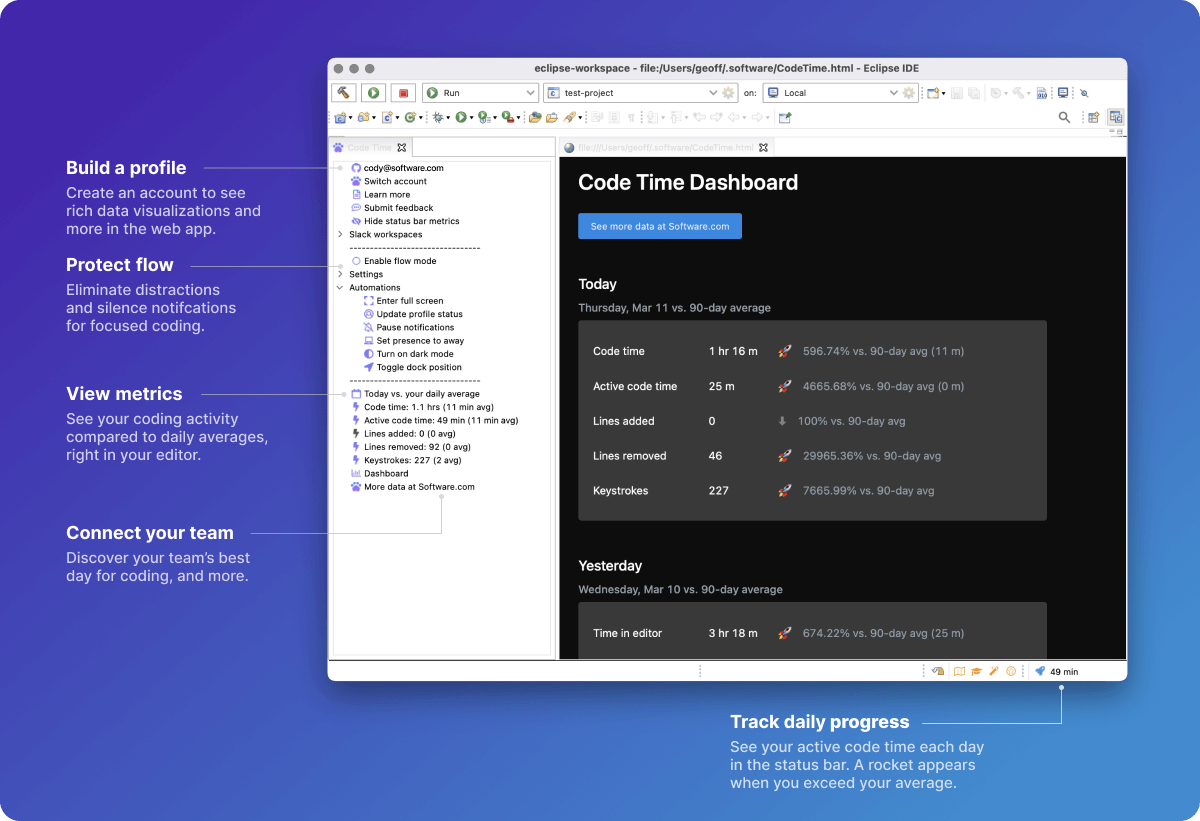
Task: Click the Submit feedback link
Action: point(397,207)
